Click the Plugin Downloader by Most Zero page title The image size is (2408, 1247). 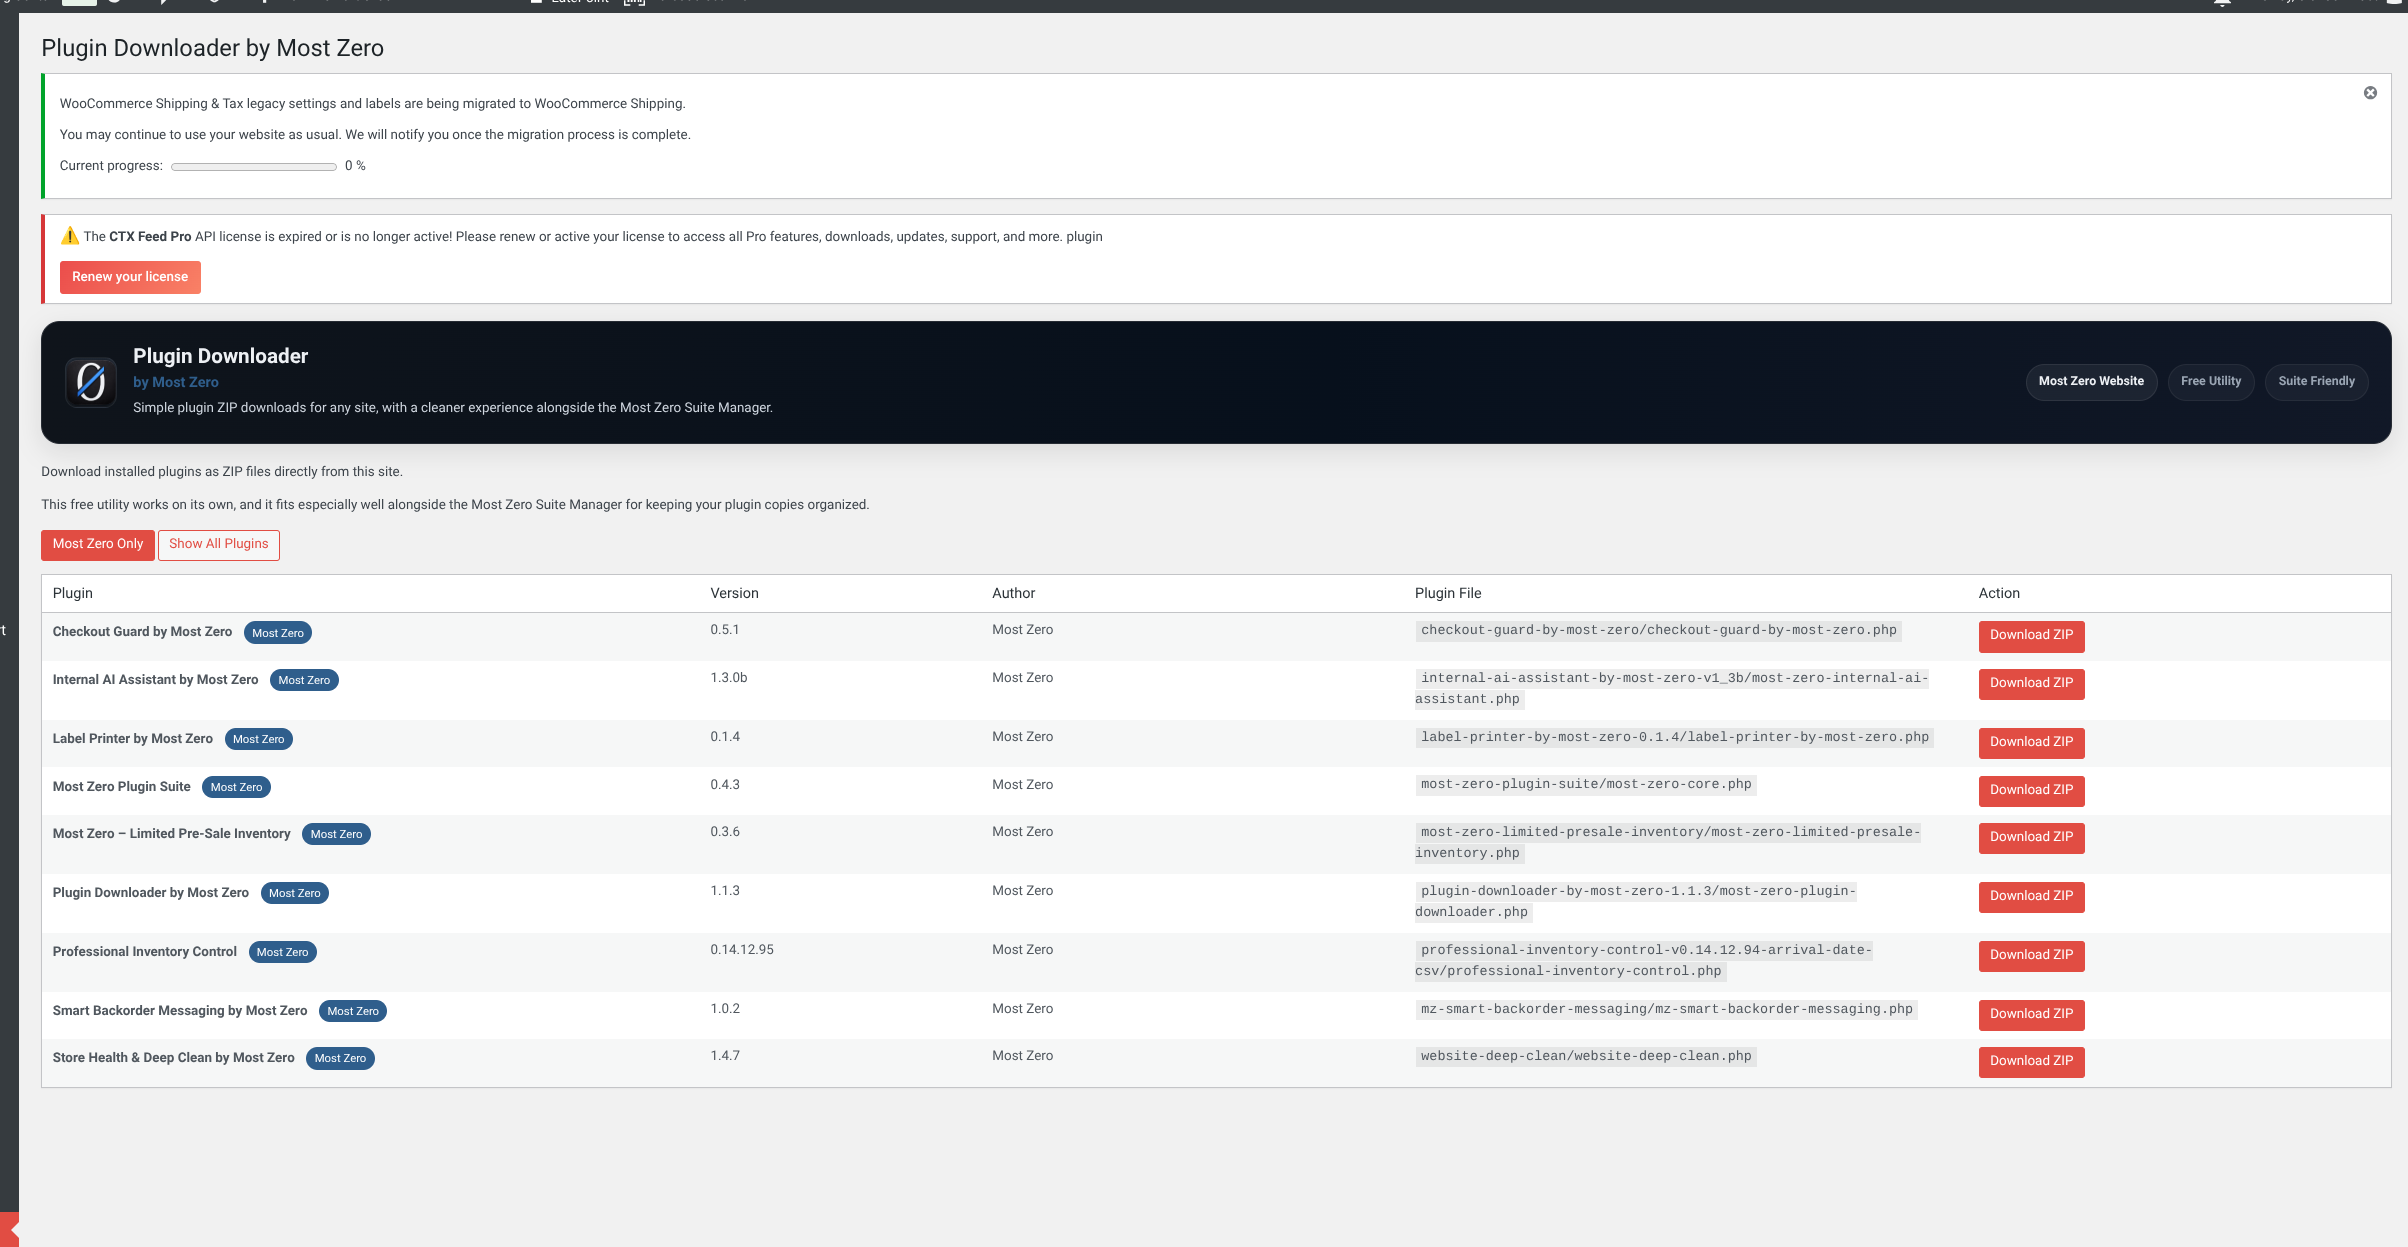click(212, 48)
